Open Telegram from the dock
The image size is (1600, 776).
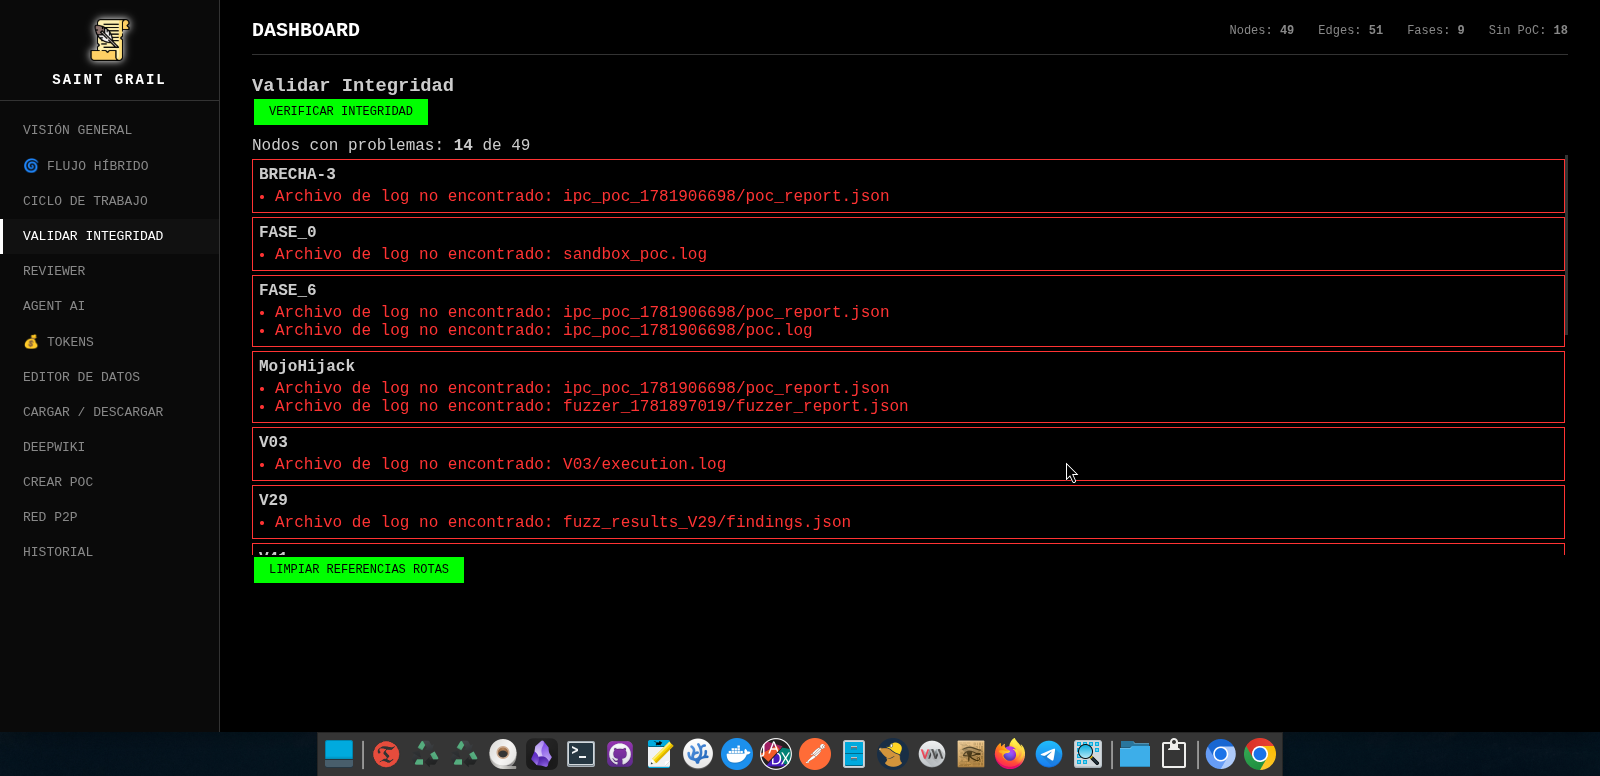coord(1049,754)
